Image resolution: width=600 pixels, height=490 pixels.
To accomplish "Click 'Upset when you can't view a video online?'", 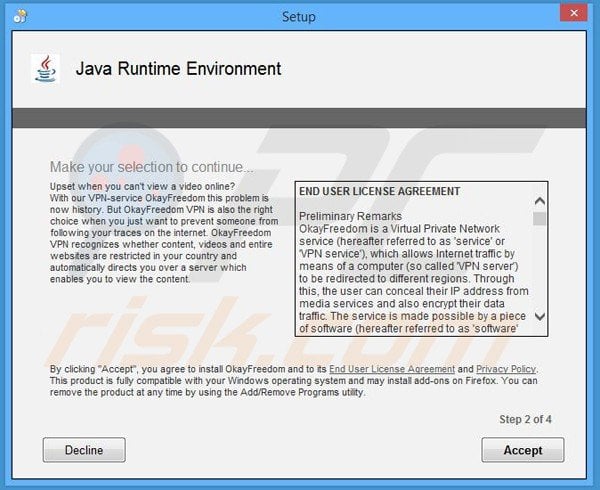I will [x=142, y=186].
